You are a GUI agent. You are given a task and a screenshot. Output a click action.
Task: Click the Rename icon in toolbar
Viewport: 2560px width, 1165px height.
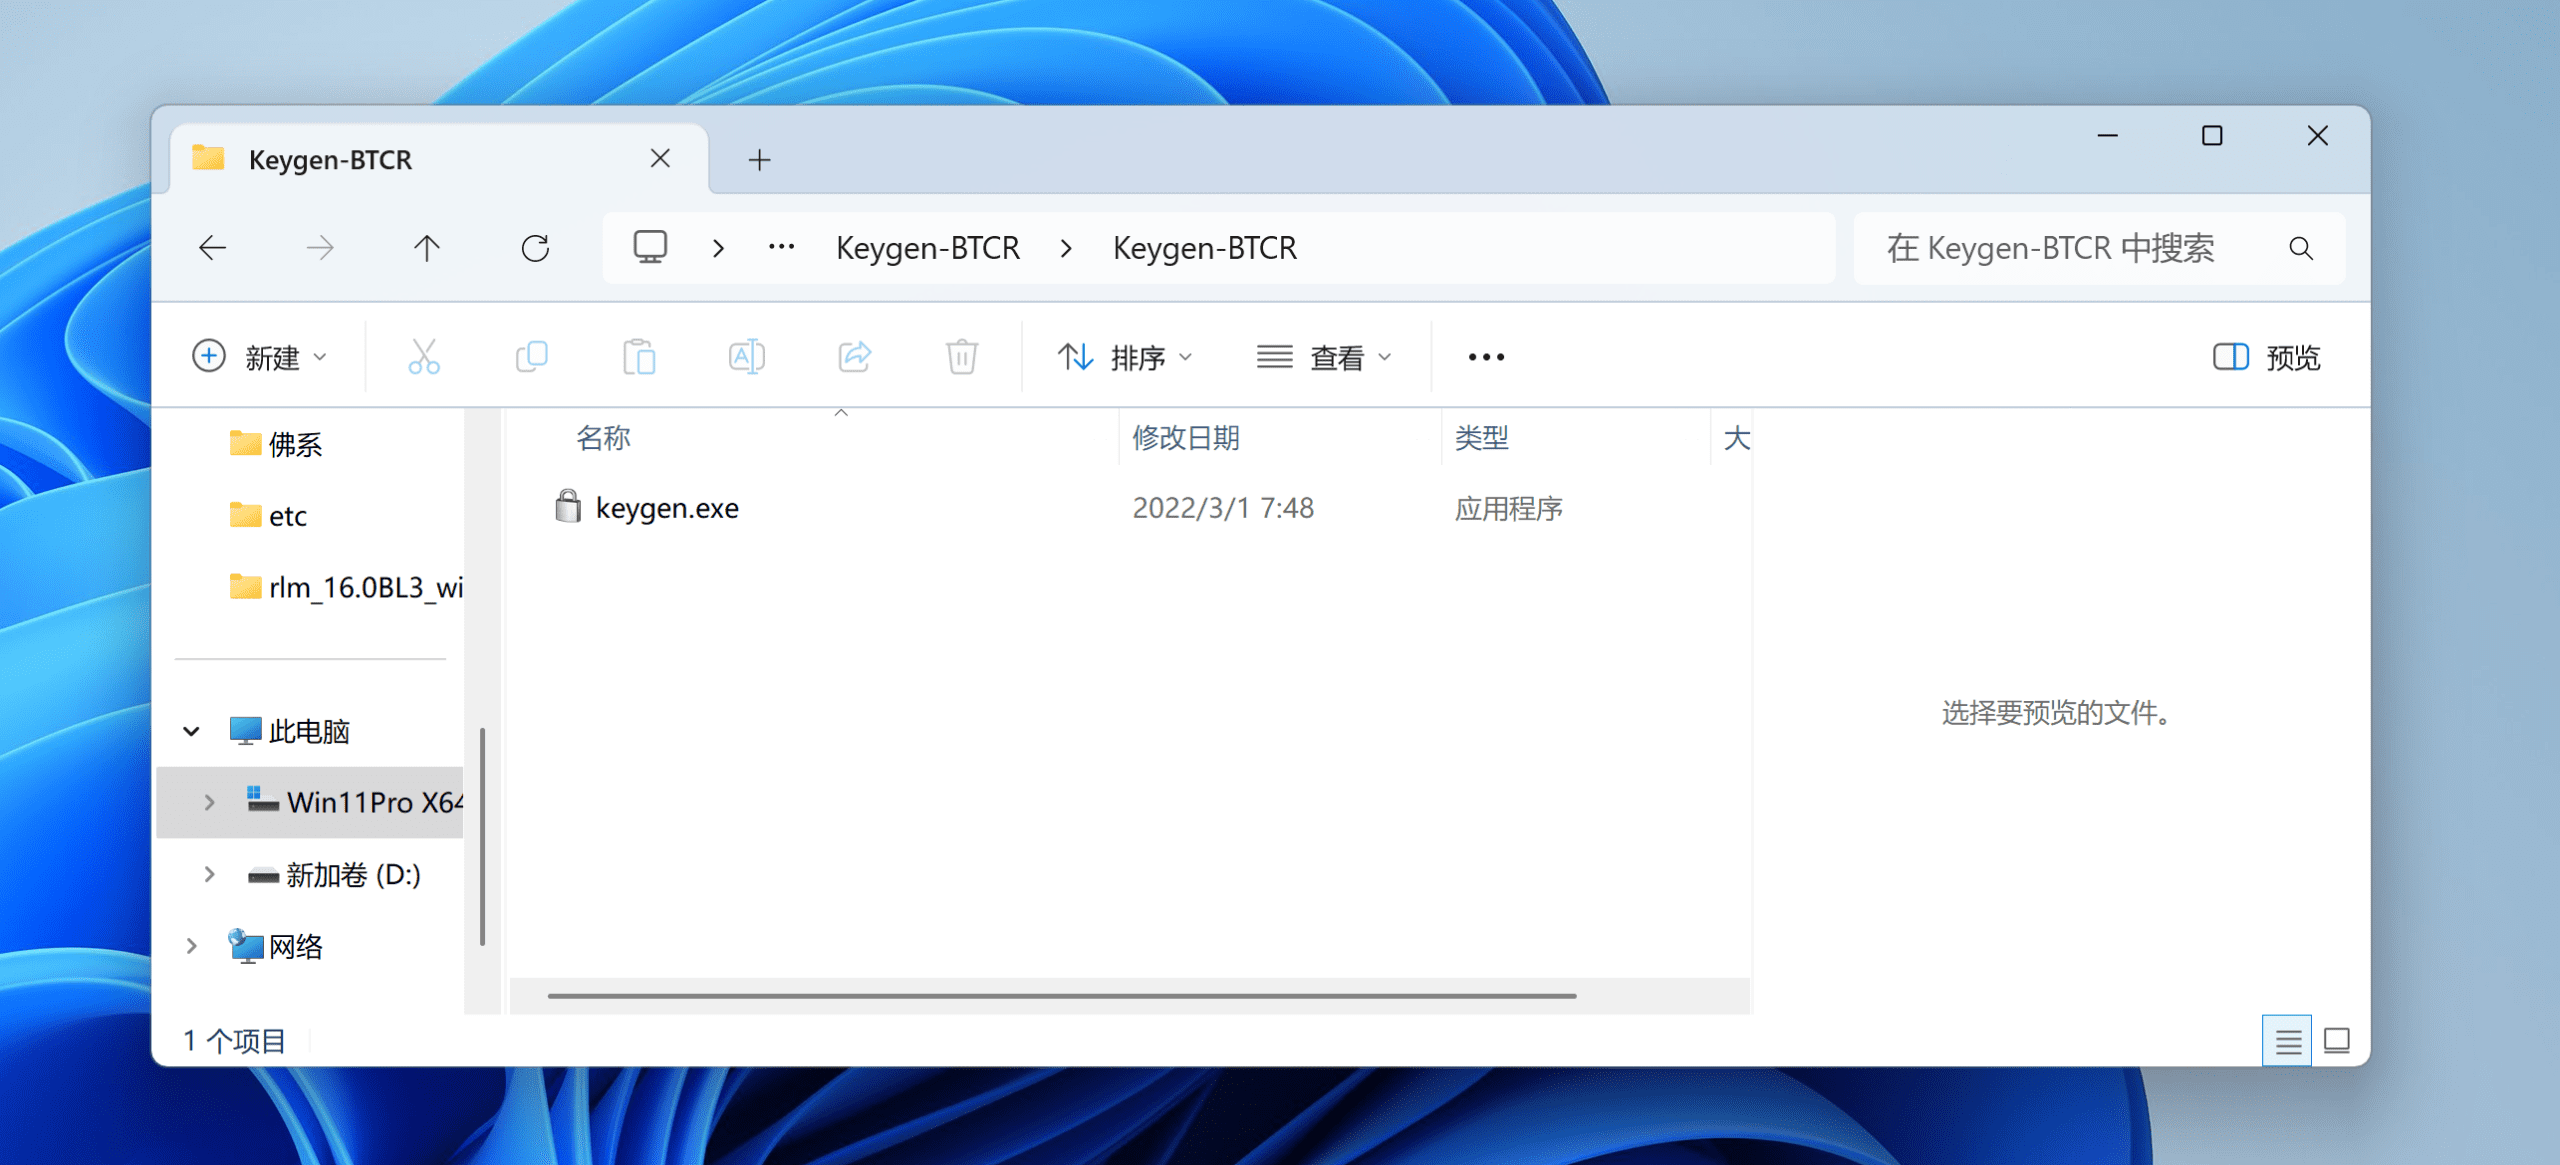pos(747,357)
